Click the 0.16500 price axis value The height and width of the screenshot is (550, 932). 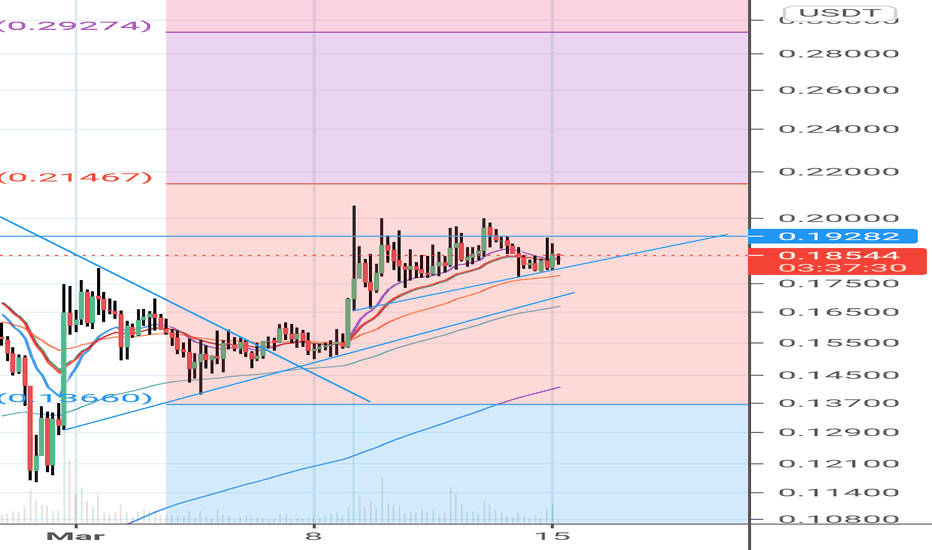coord(839,312)
